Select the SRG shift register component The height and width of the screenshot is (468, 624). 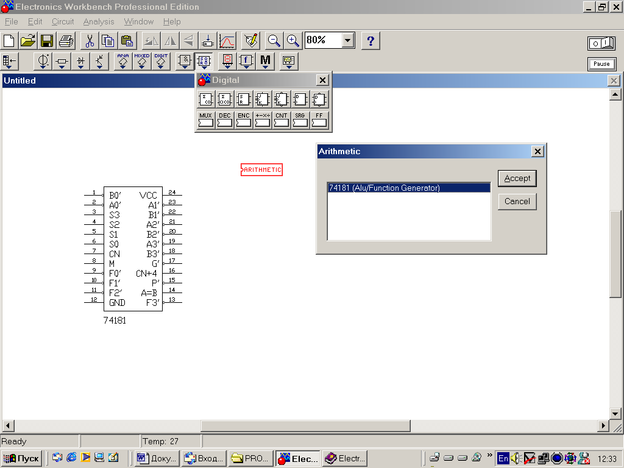[300, 120]
